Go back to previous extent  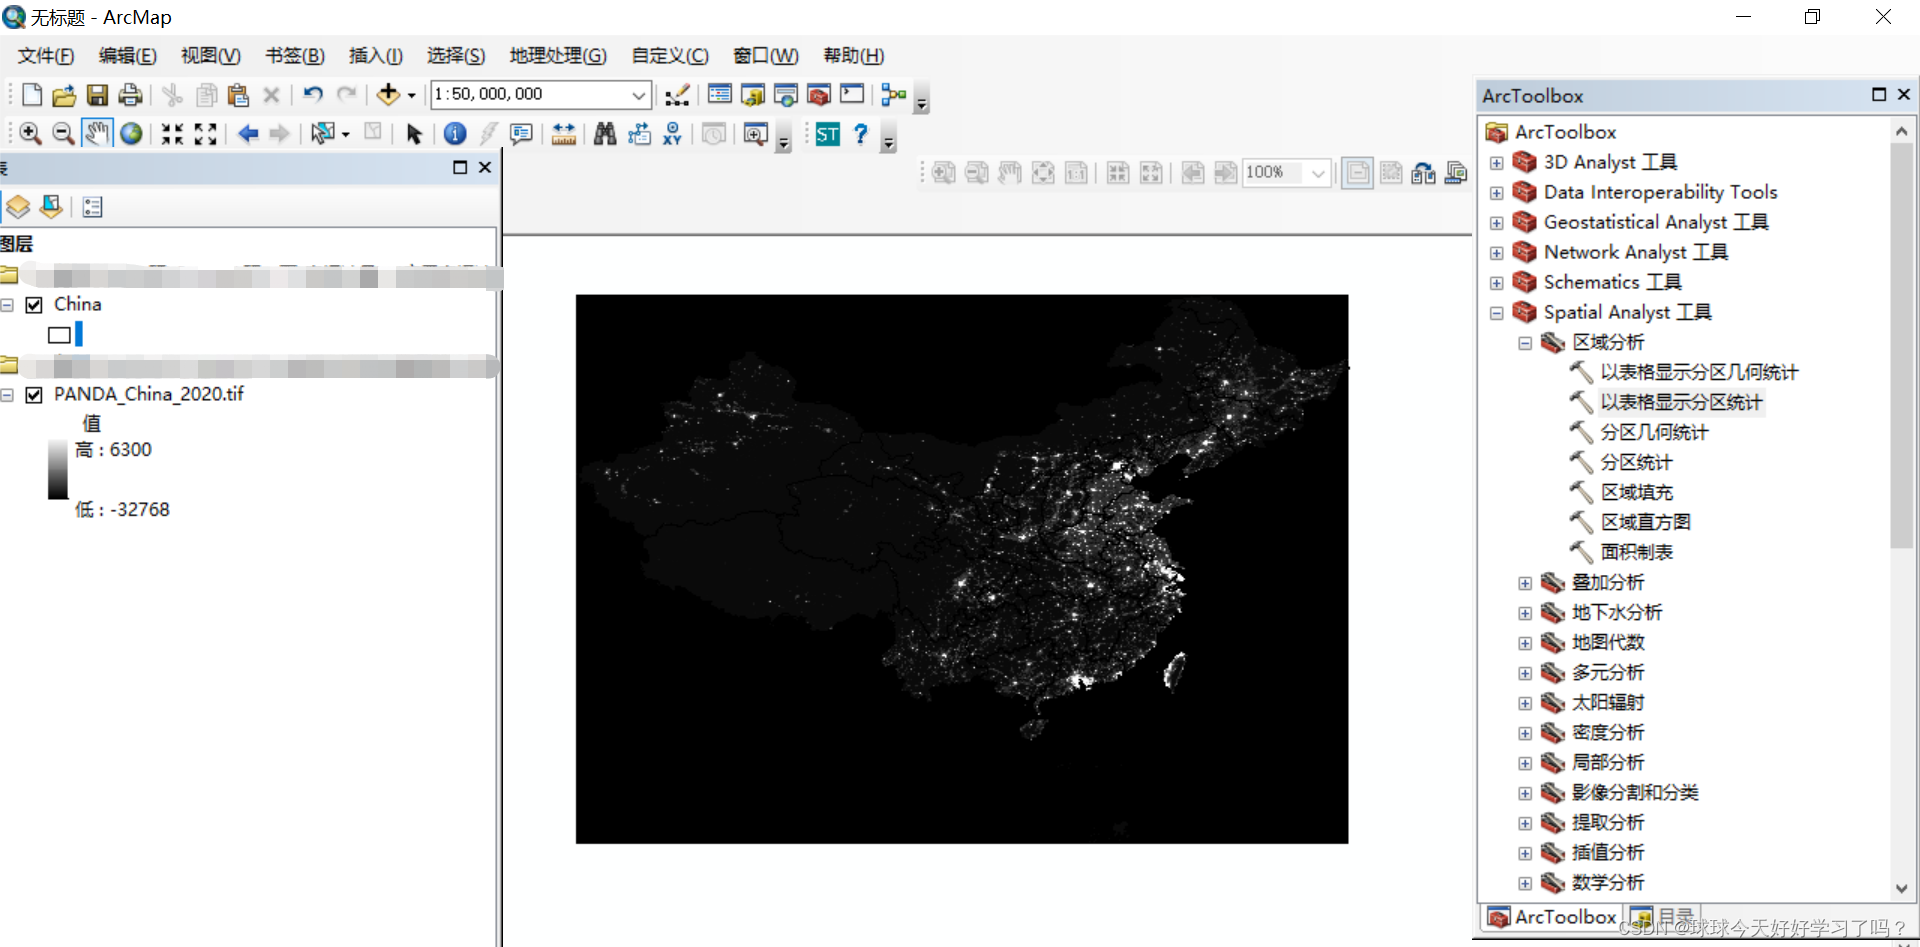pos(248,134)
